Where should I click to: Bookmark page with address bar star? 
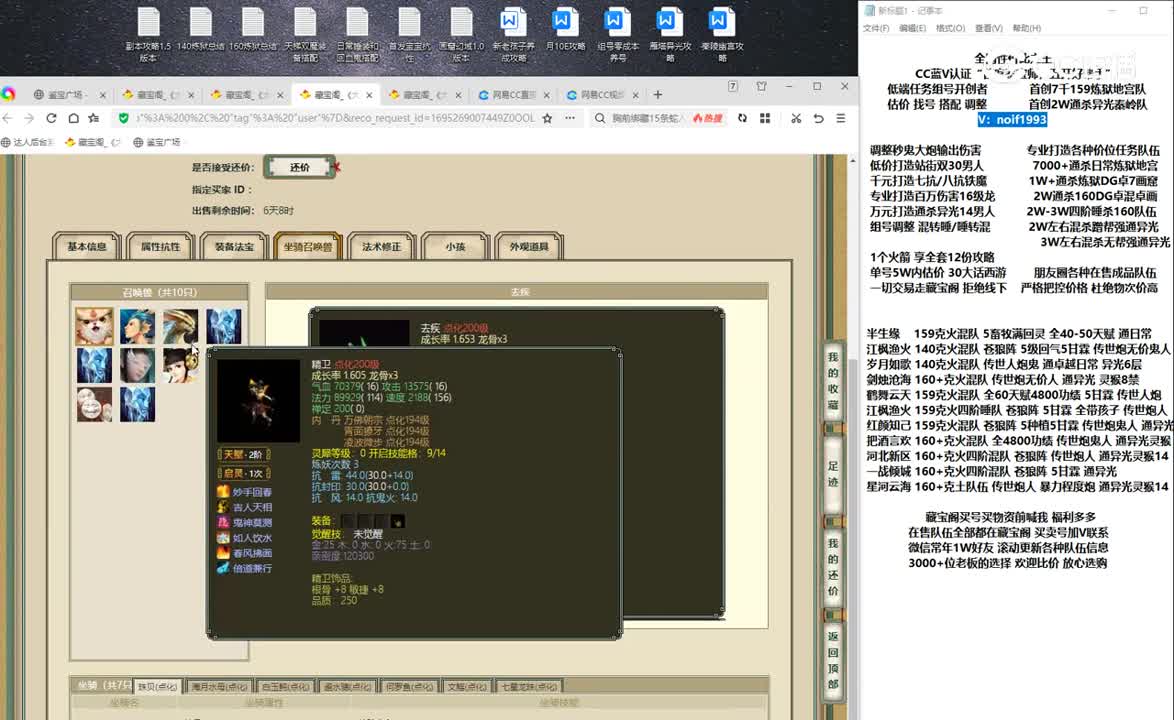coord(547,118)
